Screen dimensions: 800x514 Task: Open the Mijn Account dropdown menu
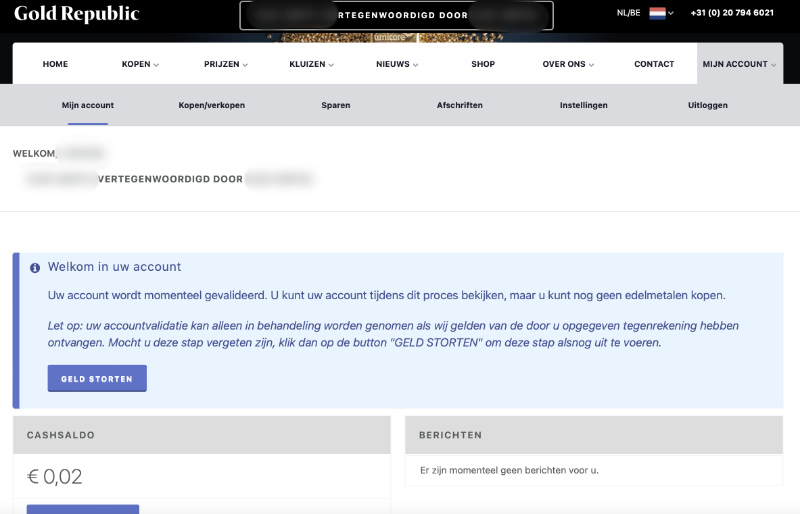tap(739, 64)
